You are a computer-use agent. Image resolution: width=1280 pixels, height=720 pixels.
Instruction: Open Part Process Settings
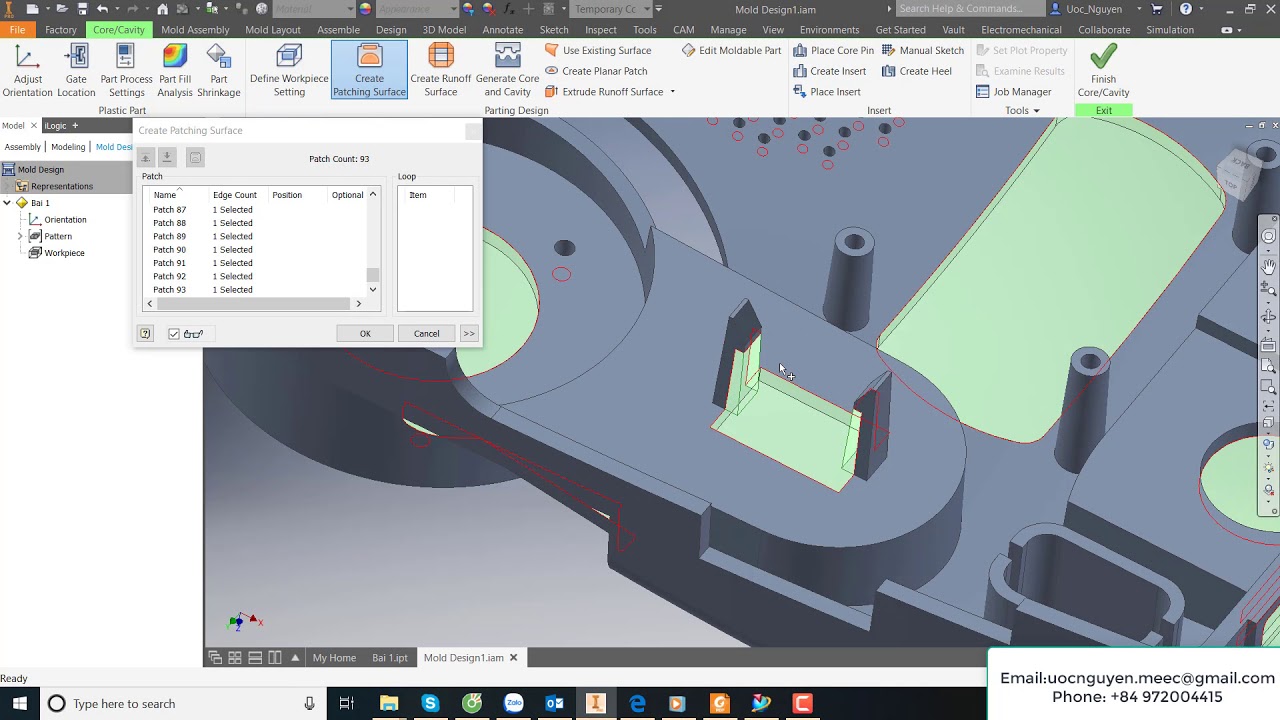[127, 71]
